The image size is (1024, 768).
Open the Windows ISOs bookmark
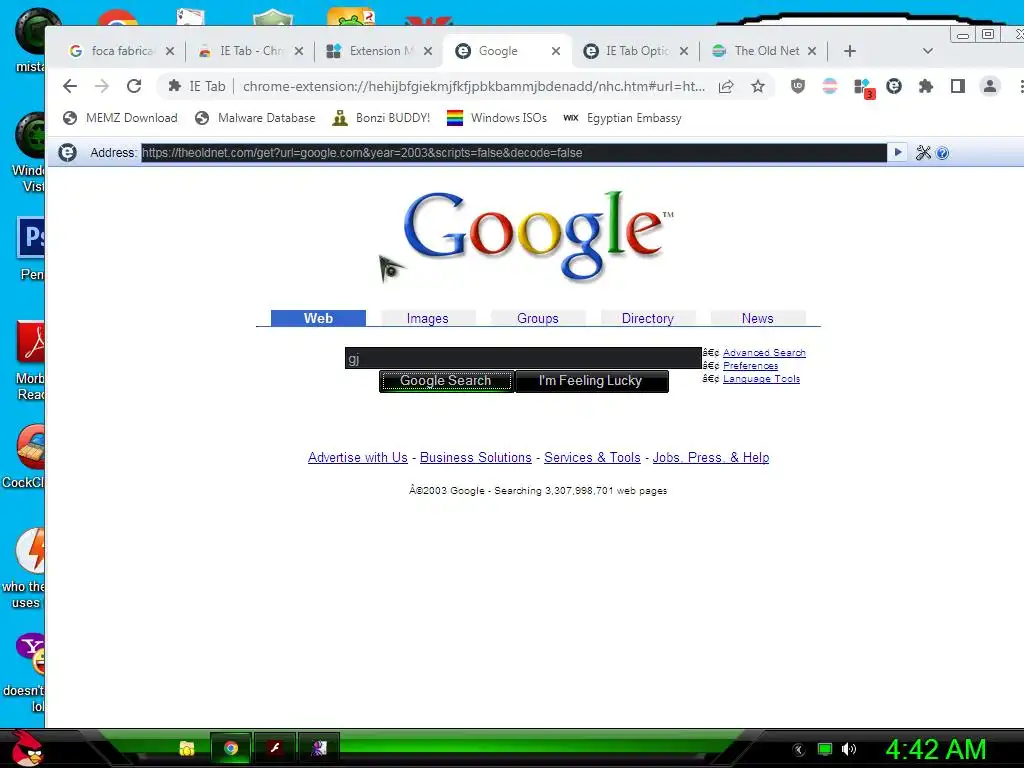tap(497, 118)
